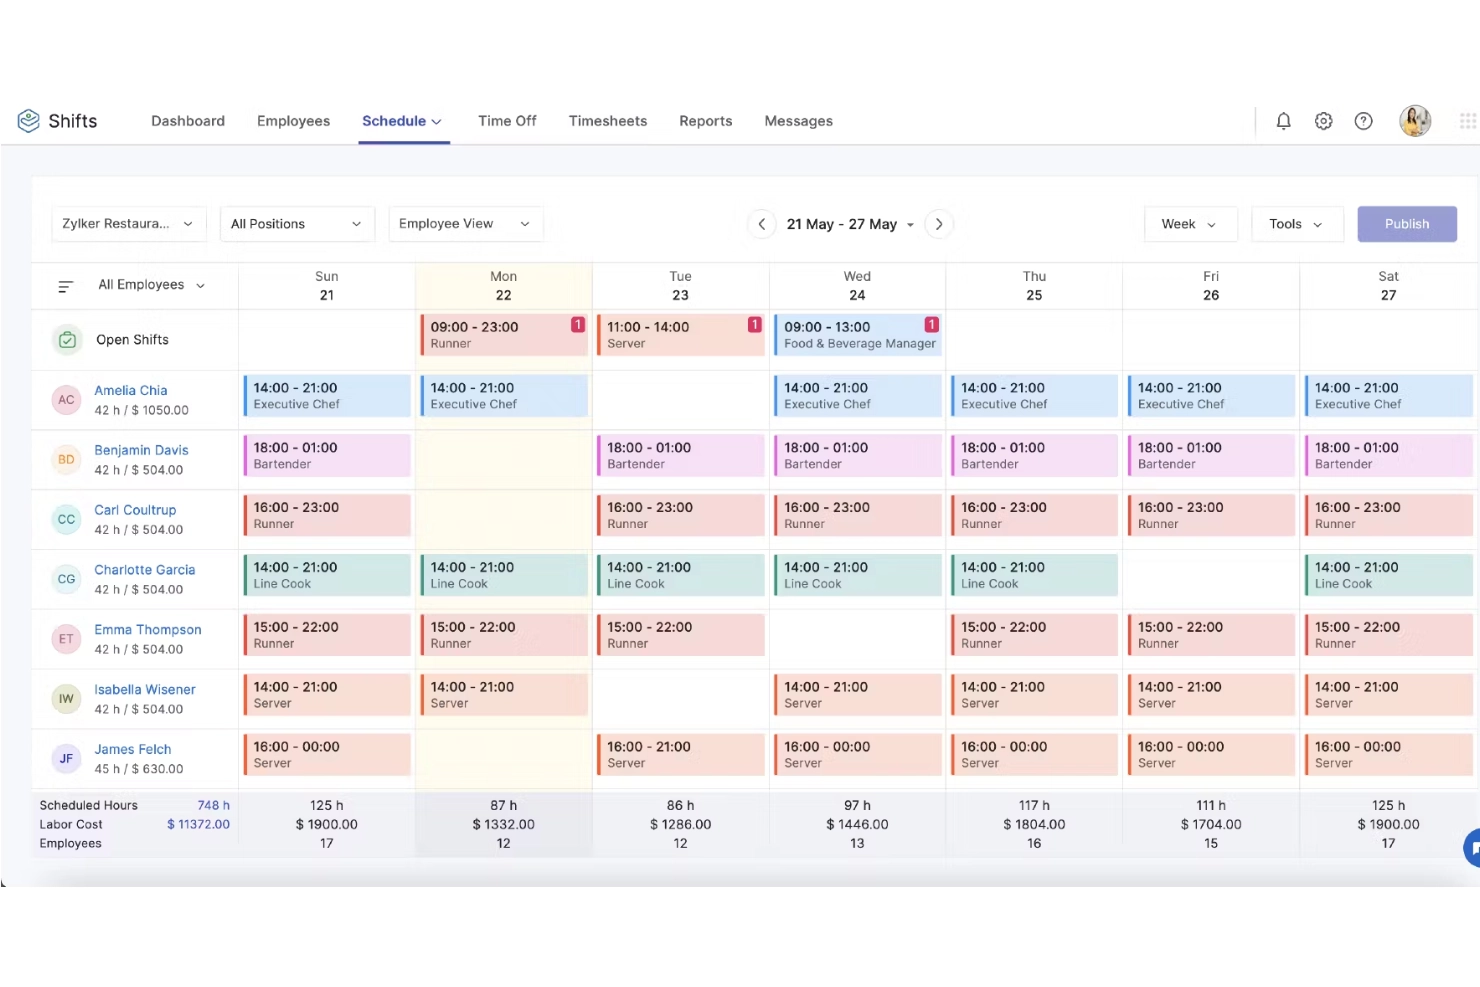Expand the Zylker Restaurant location dropdown
The image size is (1480, 987).
click(128, 224)
